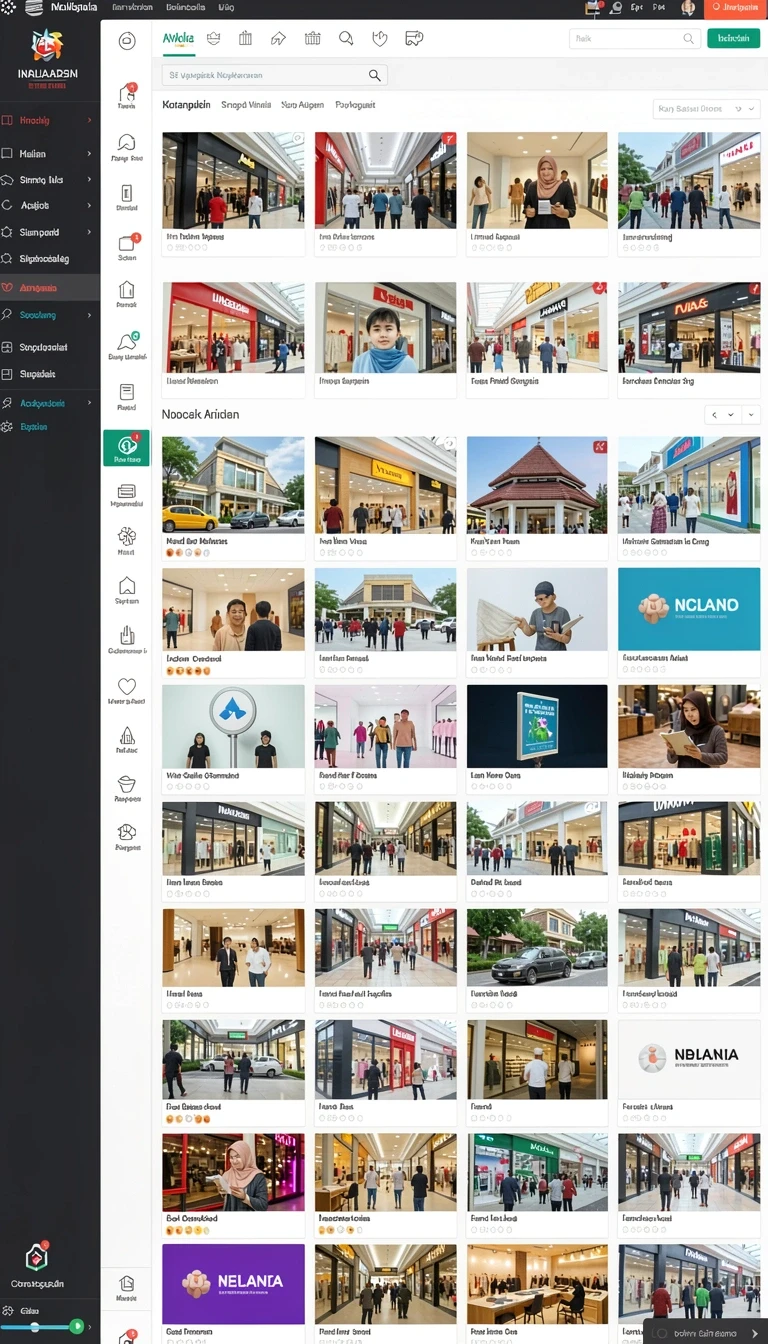Select the Kotangdein tab
The width and height of the screenshot is (768, 1344).
[186, 105]
